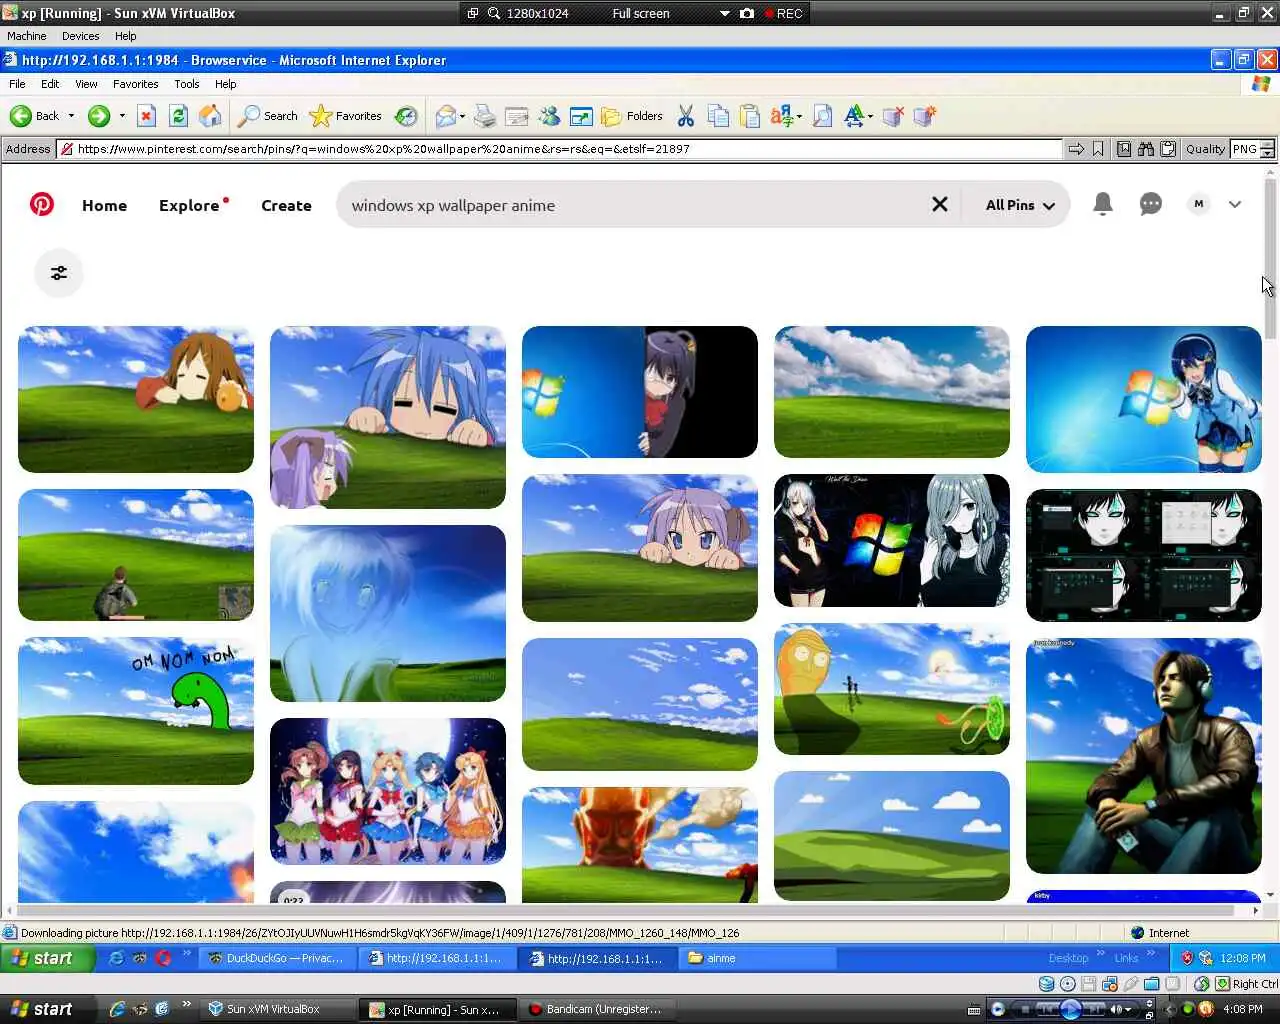The height and width of the screenshot is (1024, 1280).
Task: Open the VirtualBox resolution dropdown arrow
Action: (725, 14)
